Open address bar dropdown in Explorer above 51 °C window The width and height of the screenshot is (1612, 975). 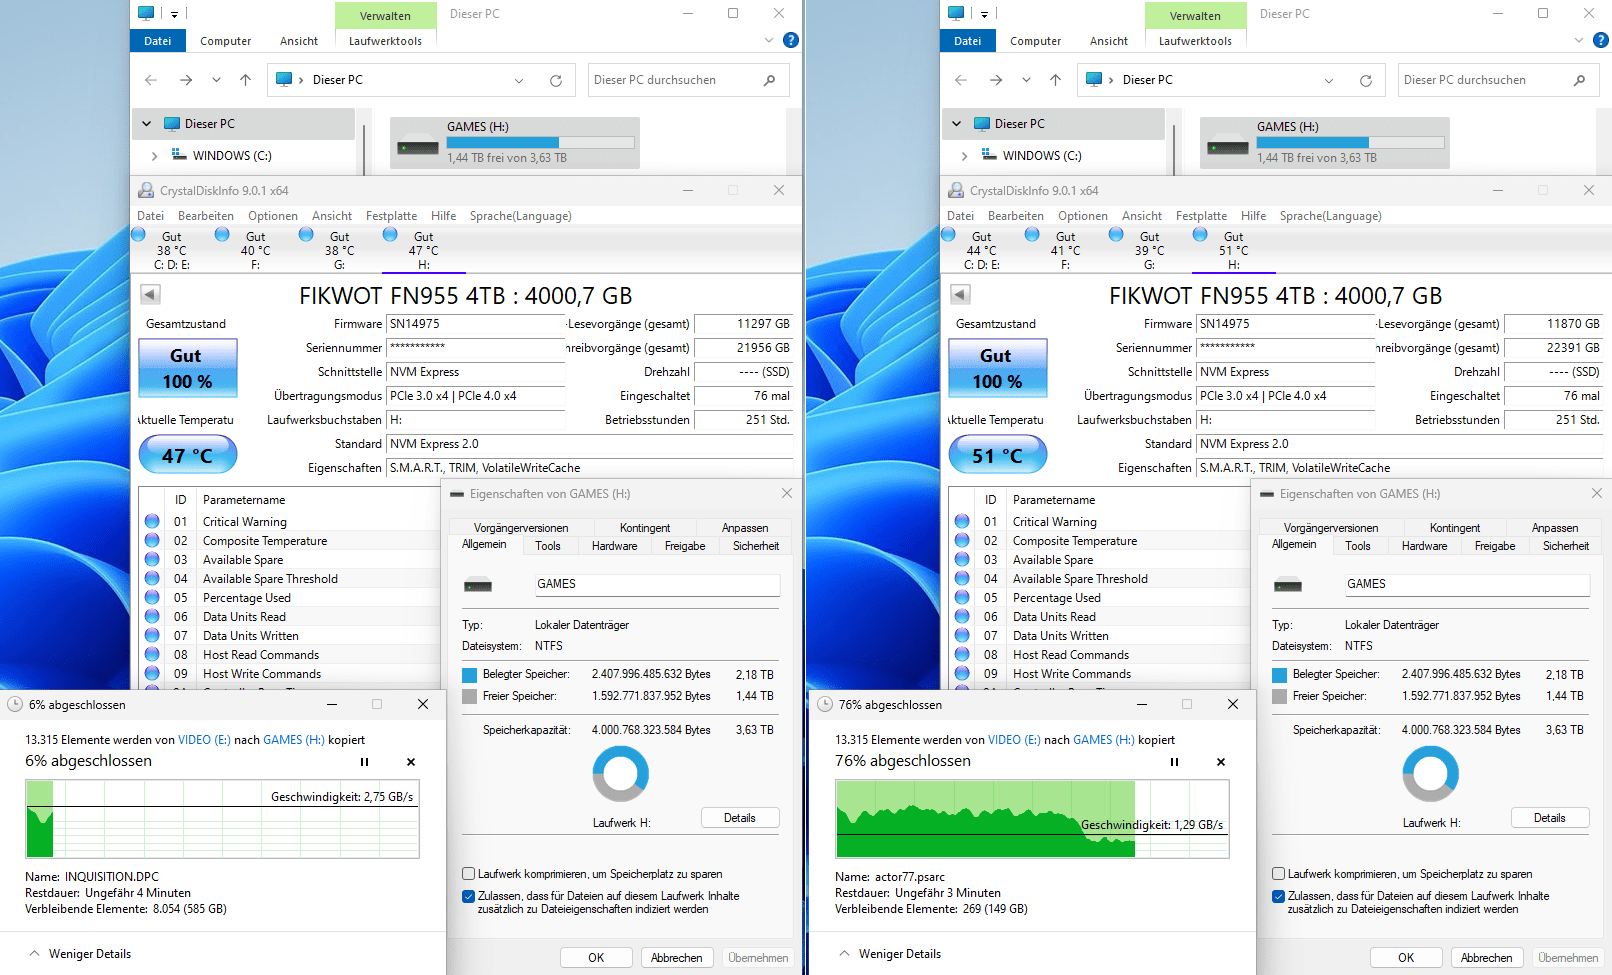coord(1329,81)
